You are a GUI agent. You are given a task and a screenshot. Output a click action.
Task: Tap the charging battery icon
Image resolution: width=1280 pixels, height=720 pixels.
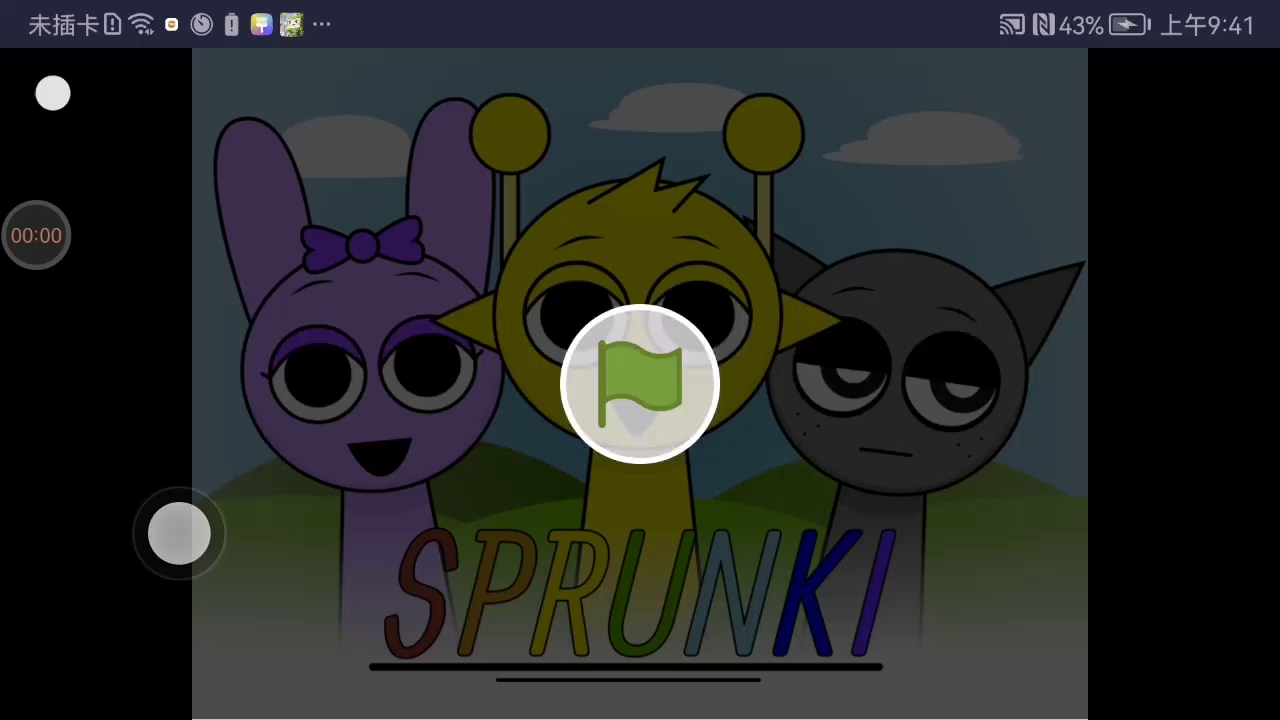click(1130, 25)
